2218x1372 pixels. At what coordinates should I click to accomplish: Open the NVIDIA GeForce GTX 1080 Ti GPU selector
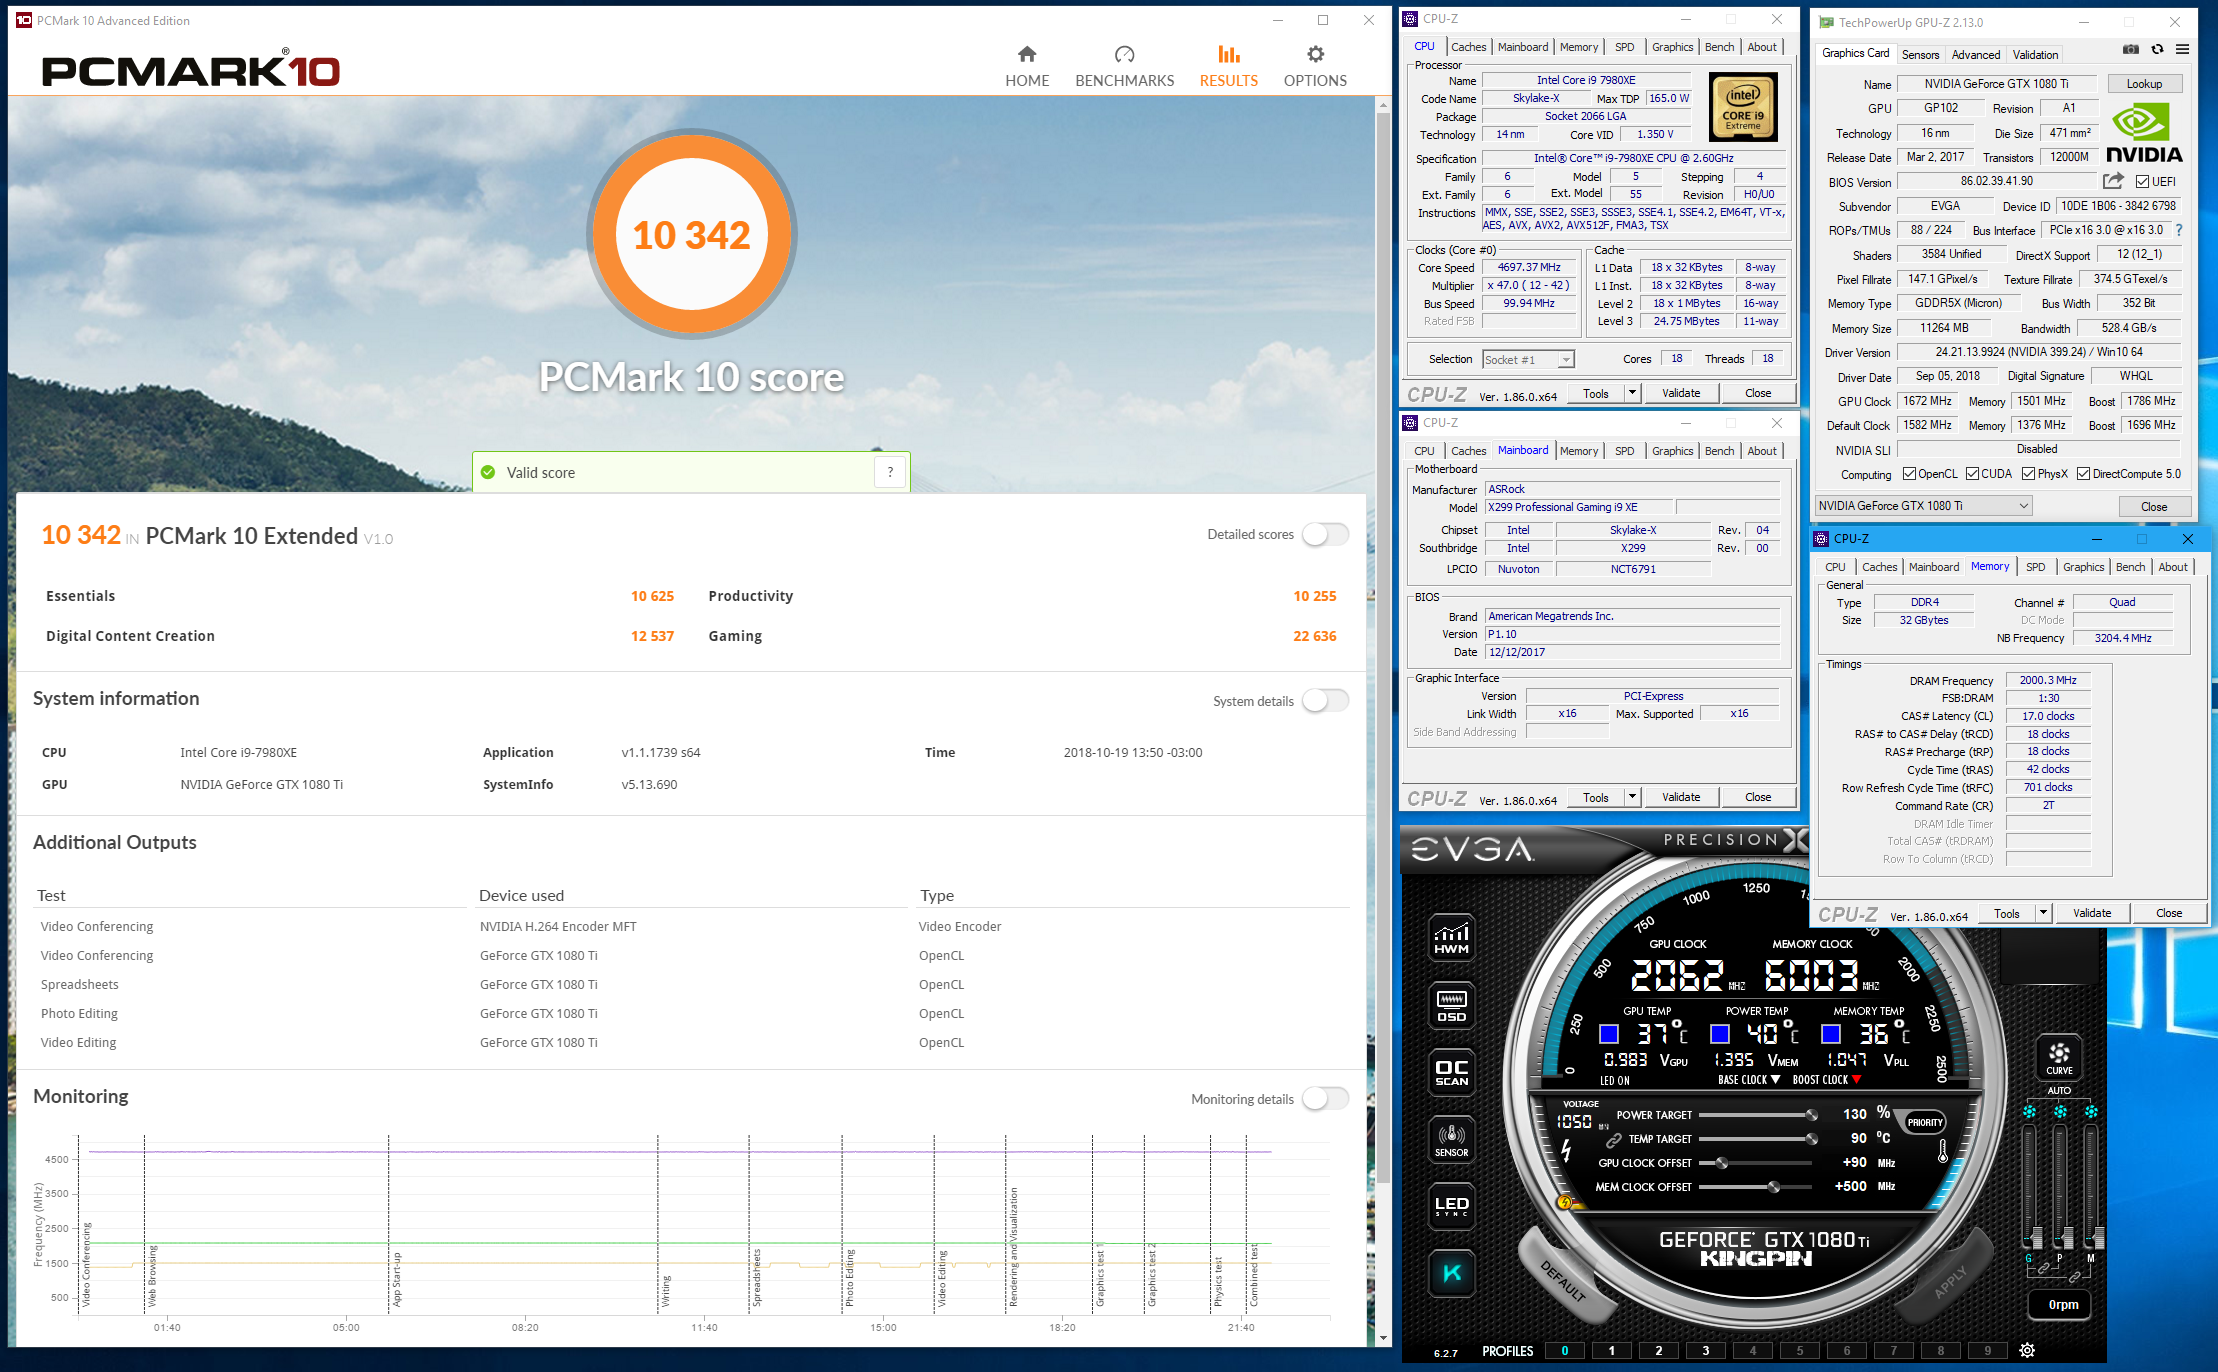pyautogui.click(x=1923, y=506)
